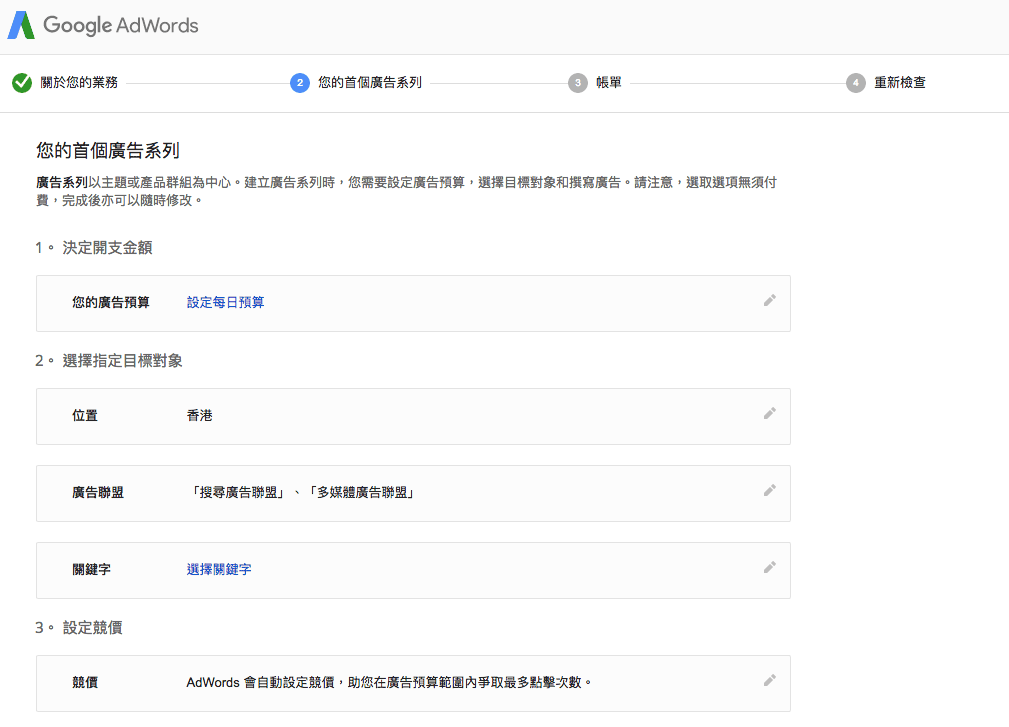Click the Google AdWords logo

click(x=103, y=25)
